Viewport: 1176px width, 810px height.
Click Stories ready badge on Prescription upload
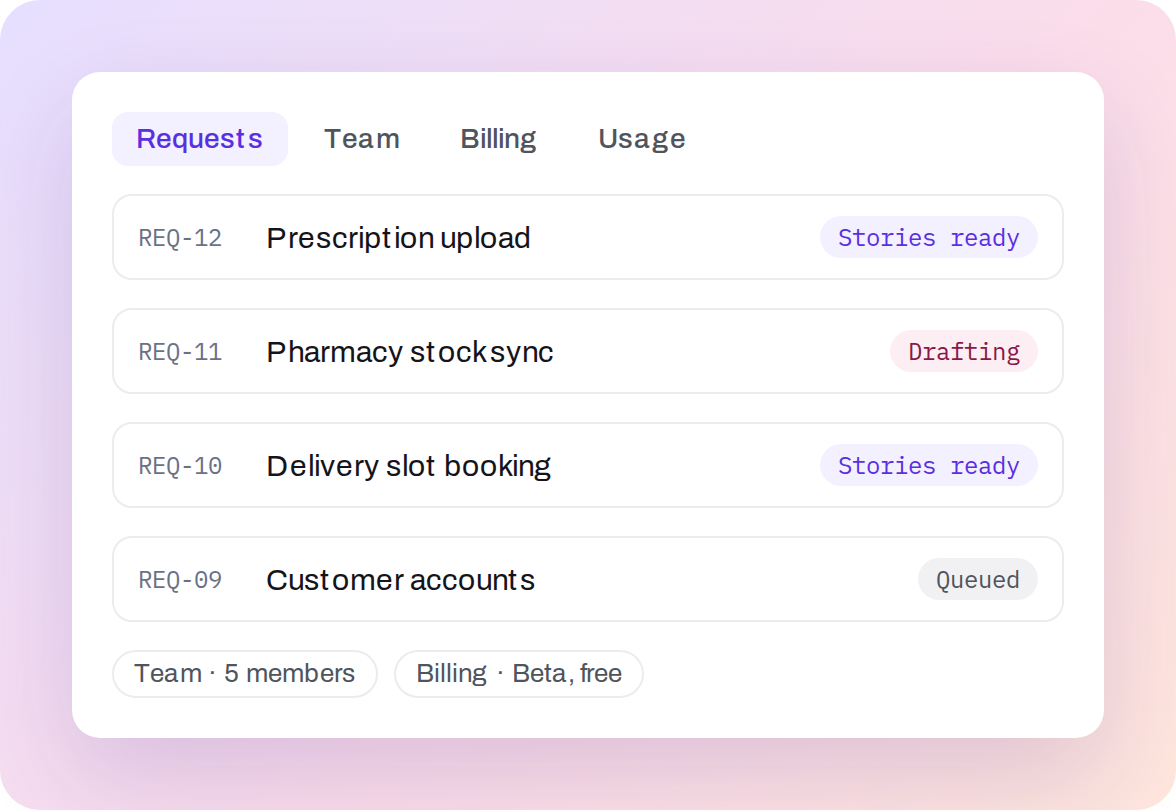pyautogui.click(x=928, y=238)
